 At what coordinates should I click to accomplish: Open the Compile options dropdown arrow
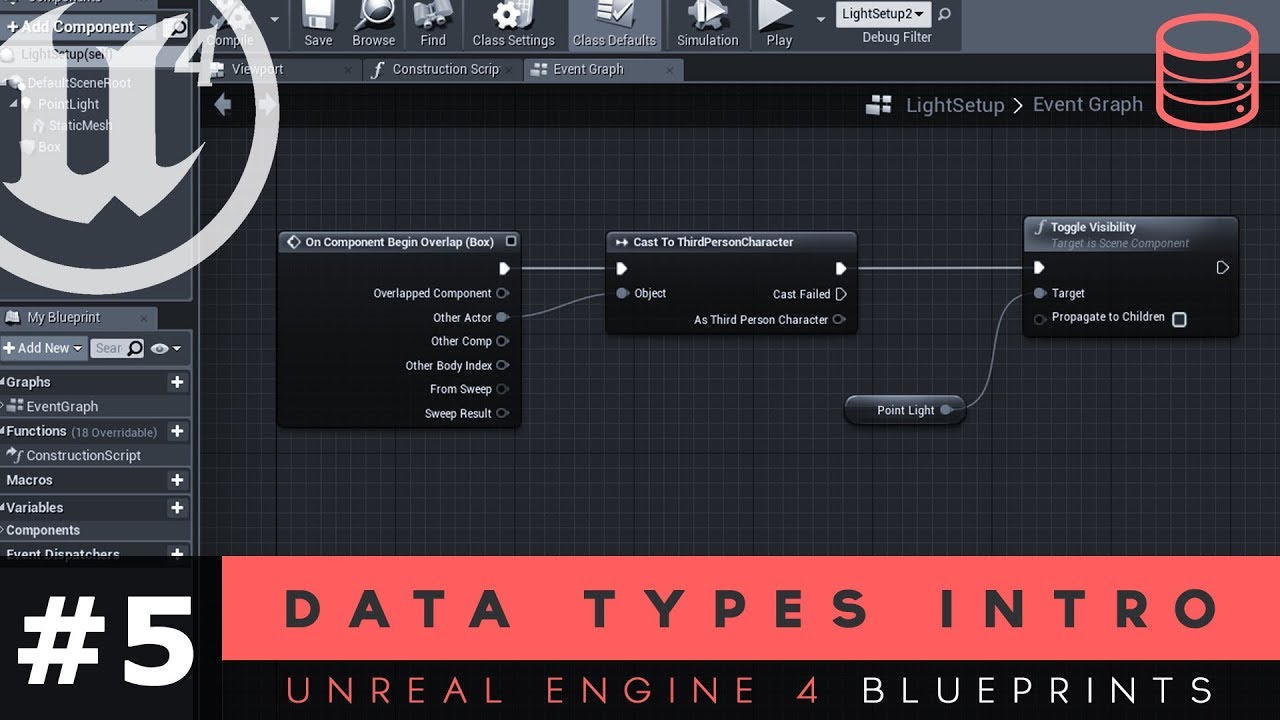(273, 18)
